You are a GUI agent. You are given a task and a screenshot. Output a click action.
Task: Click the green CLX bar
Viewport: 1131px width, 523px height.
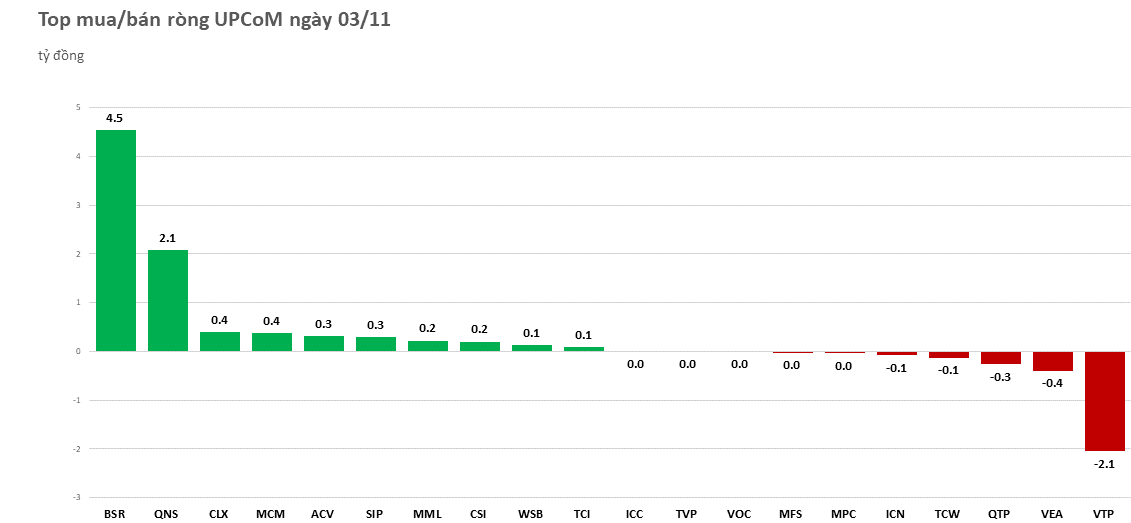click(x=220, y=341)
